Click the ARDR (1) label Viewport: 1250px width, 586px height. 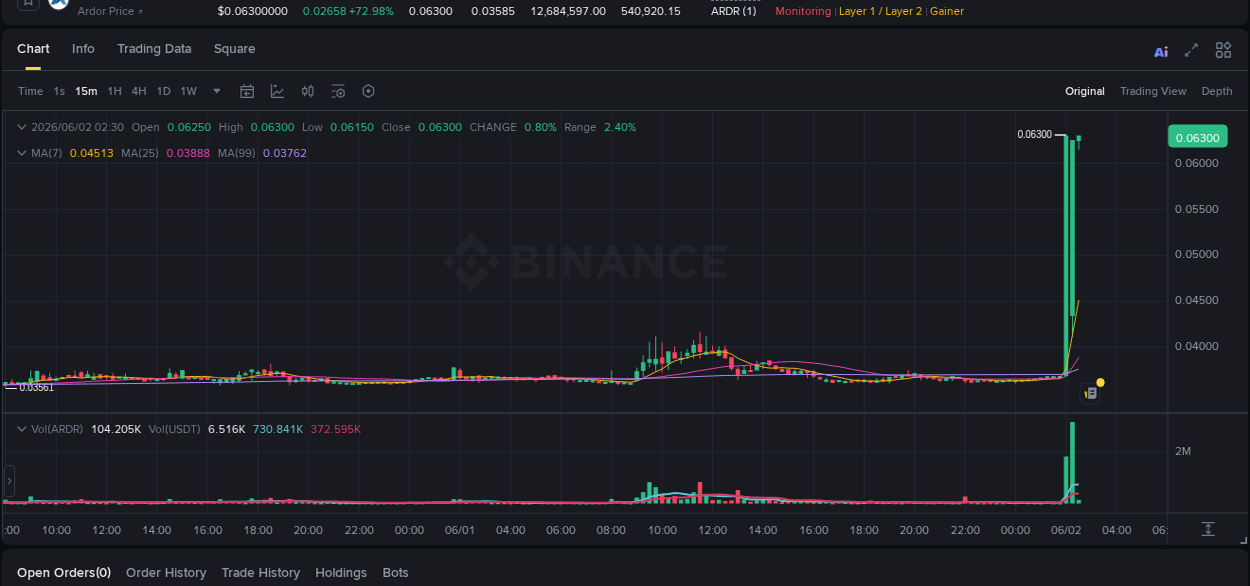pos(733,11)
